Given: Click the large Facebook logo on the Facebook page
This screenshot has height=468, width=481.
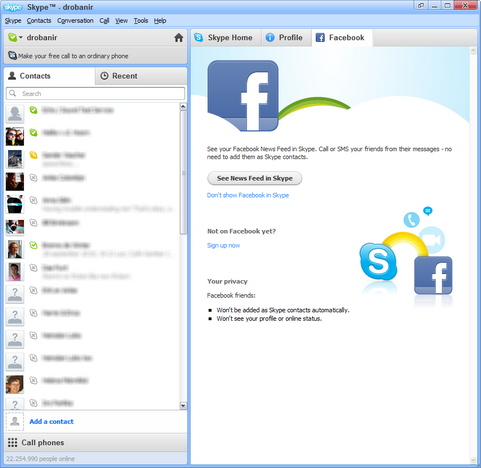Looking at the screenshot, I should pos(243,96).
